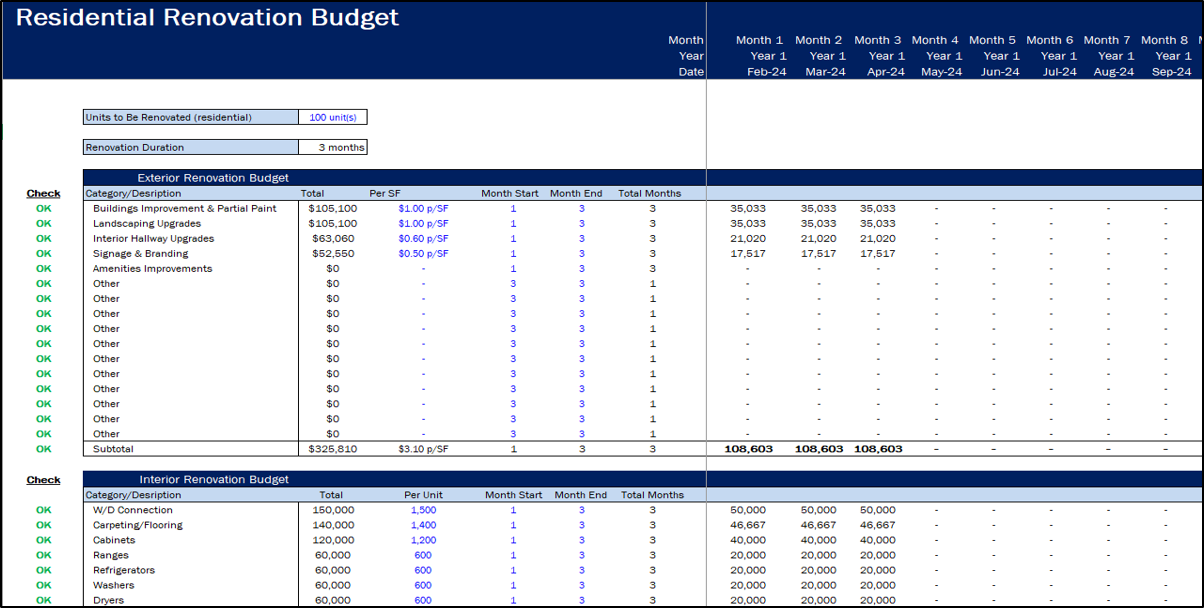Select the Signage & Branding total $52,550

[x=331, y=253]
